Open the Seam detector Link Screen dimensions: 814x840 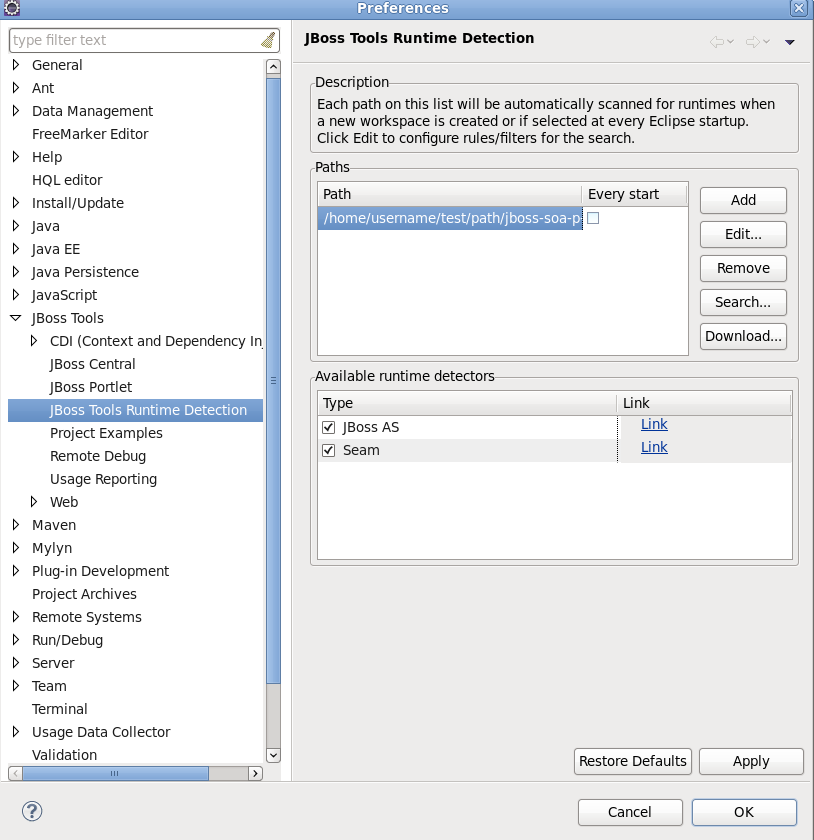click(654, 447)
